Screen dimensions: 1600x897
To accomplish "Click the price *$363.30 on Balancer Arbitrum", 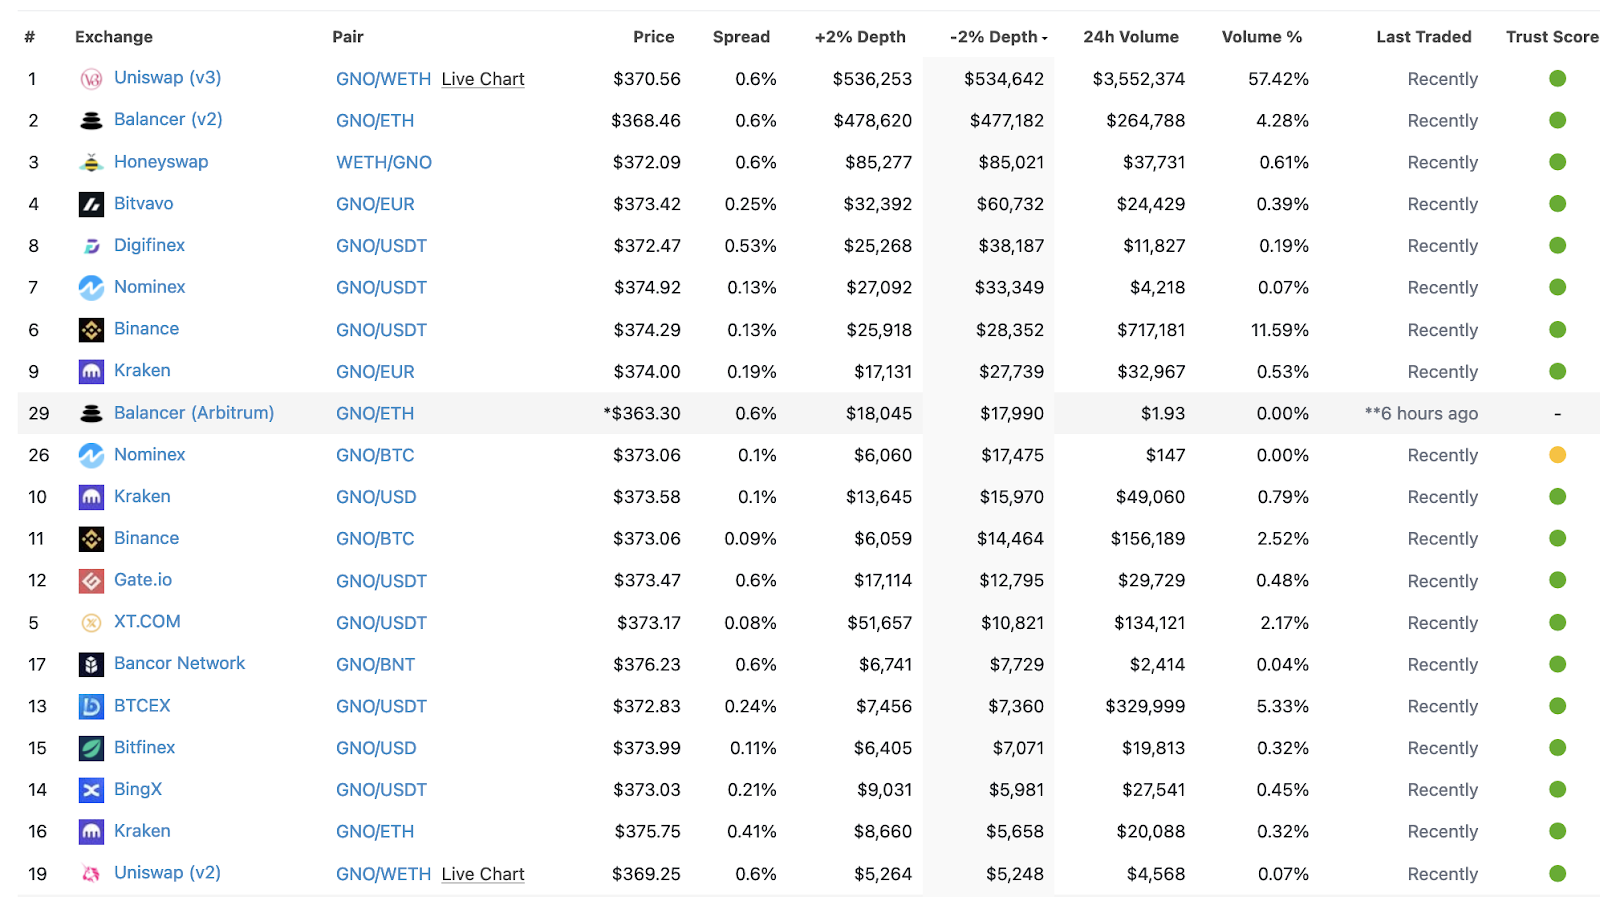I will tap(642, 413).
